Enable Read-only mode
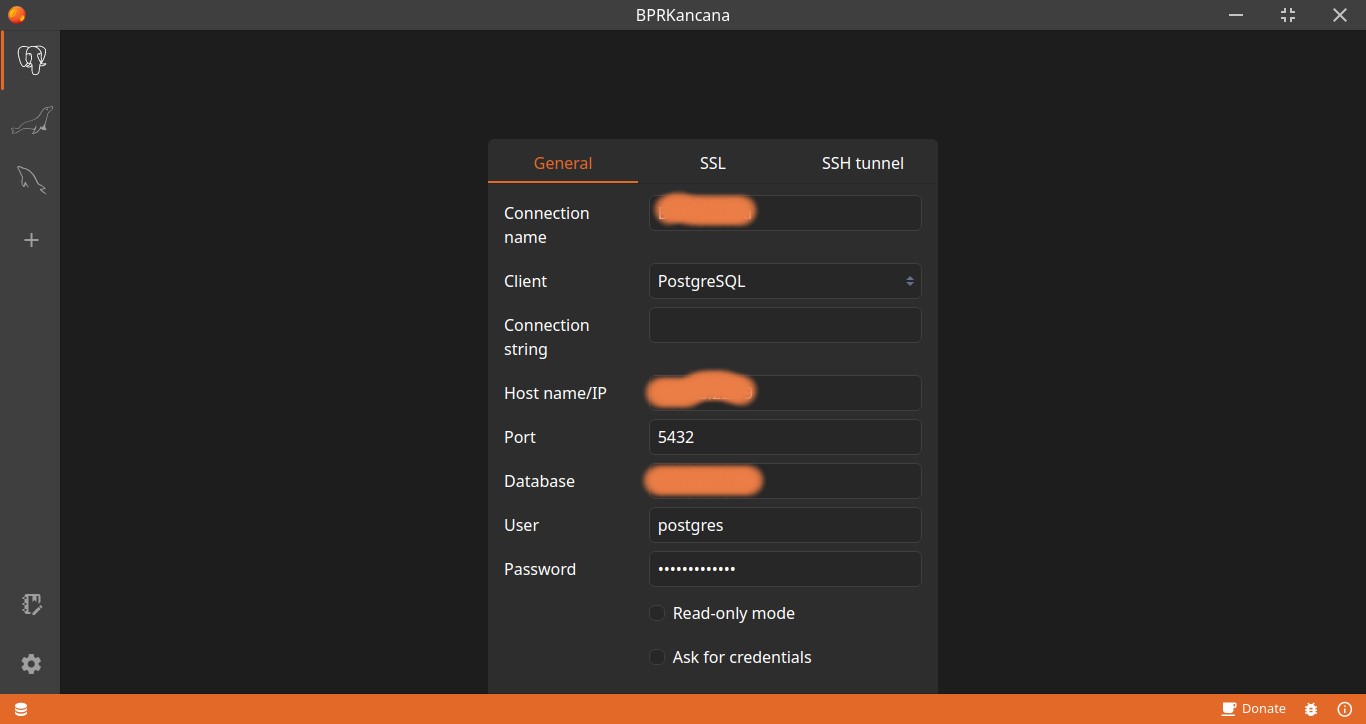Image resolution: width=1366 pixels, height=724 pixels. coord(657,612)
